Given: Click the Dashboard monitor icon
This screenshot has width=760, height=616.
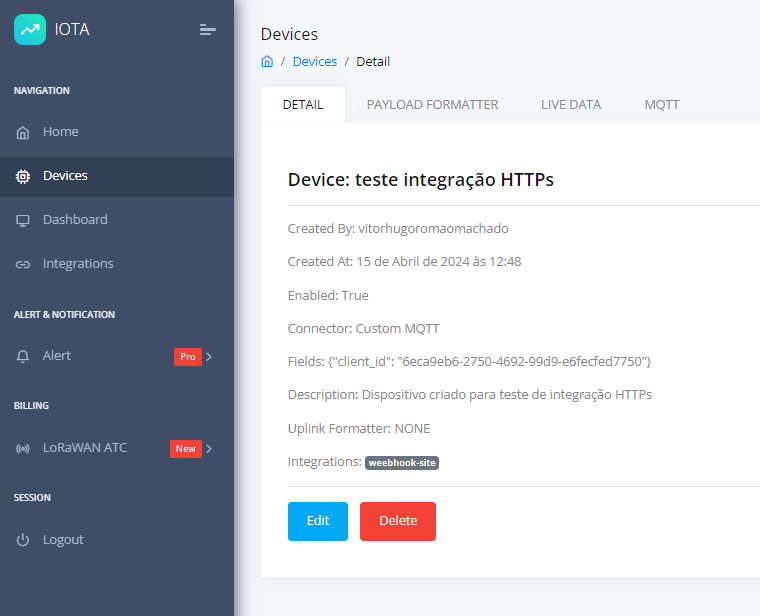Looking at the screenshot, I should pyautogui.click(x=23, y=220).
